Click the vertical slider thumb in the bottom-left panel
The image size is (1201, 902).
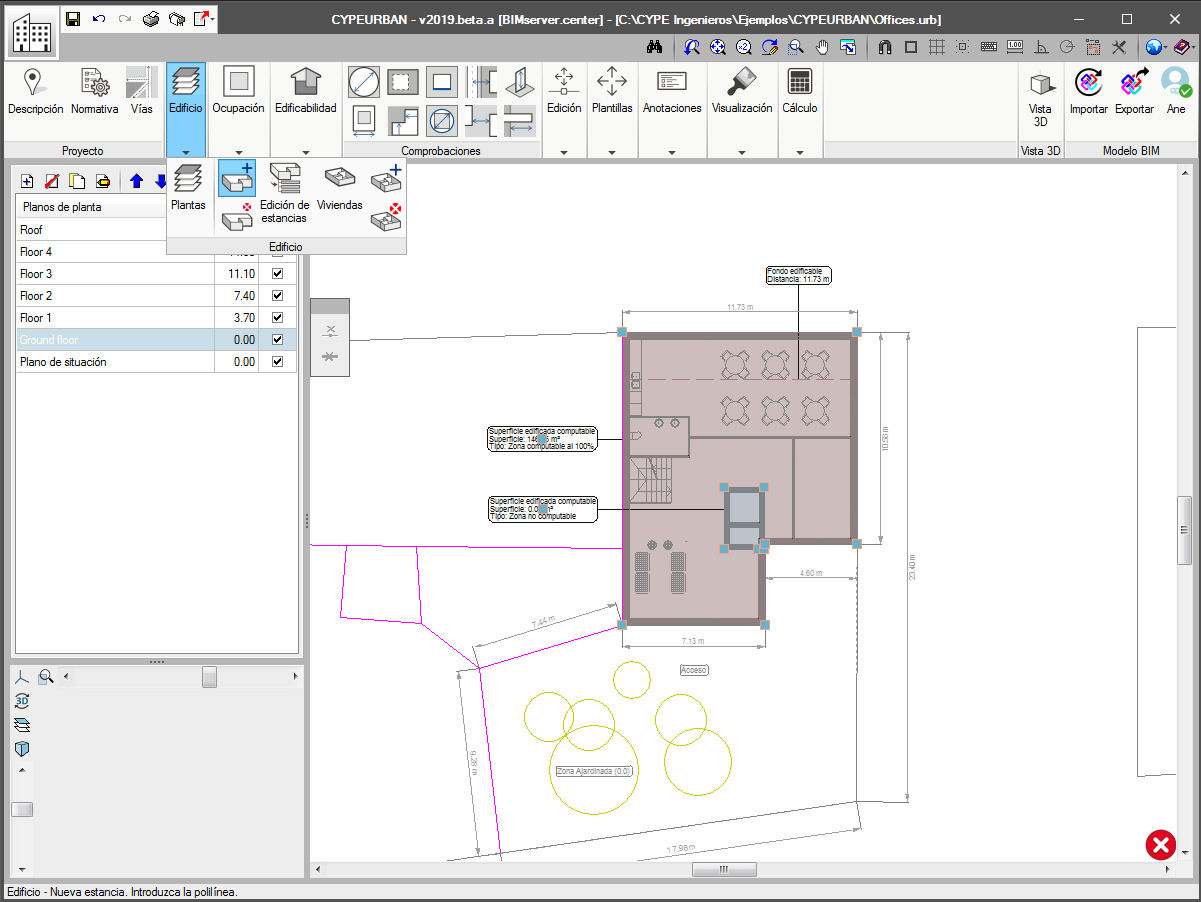coord(22,809)
